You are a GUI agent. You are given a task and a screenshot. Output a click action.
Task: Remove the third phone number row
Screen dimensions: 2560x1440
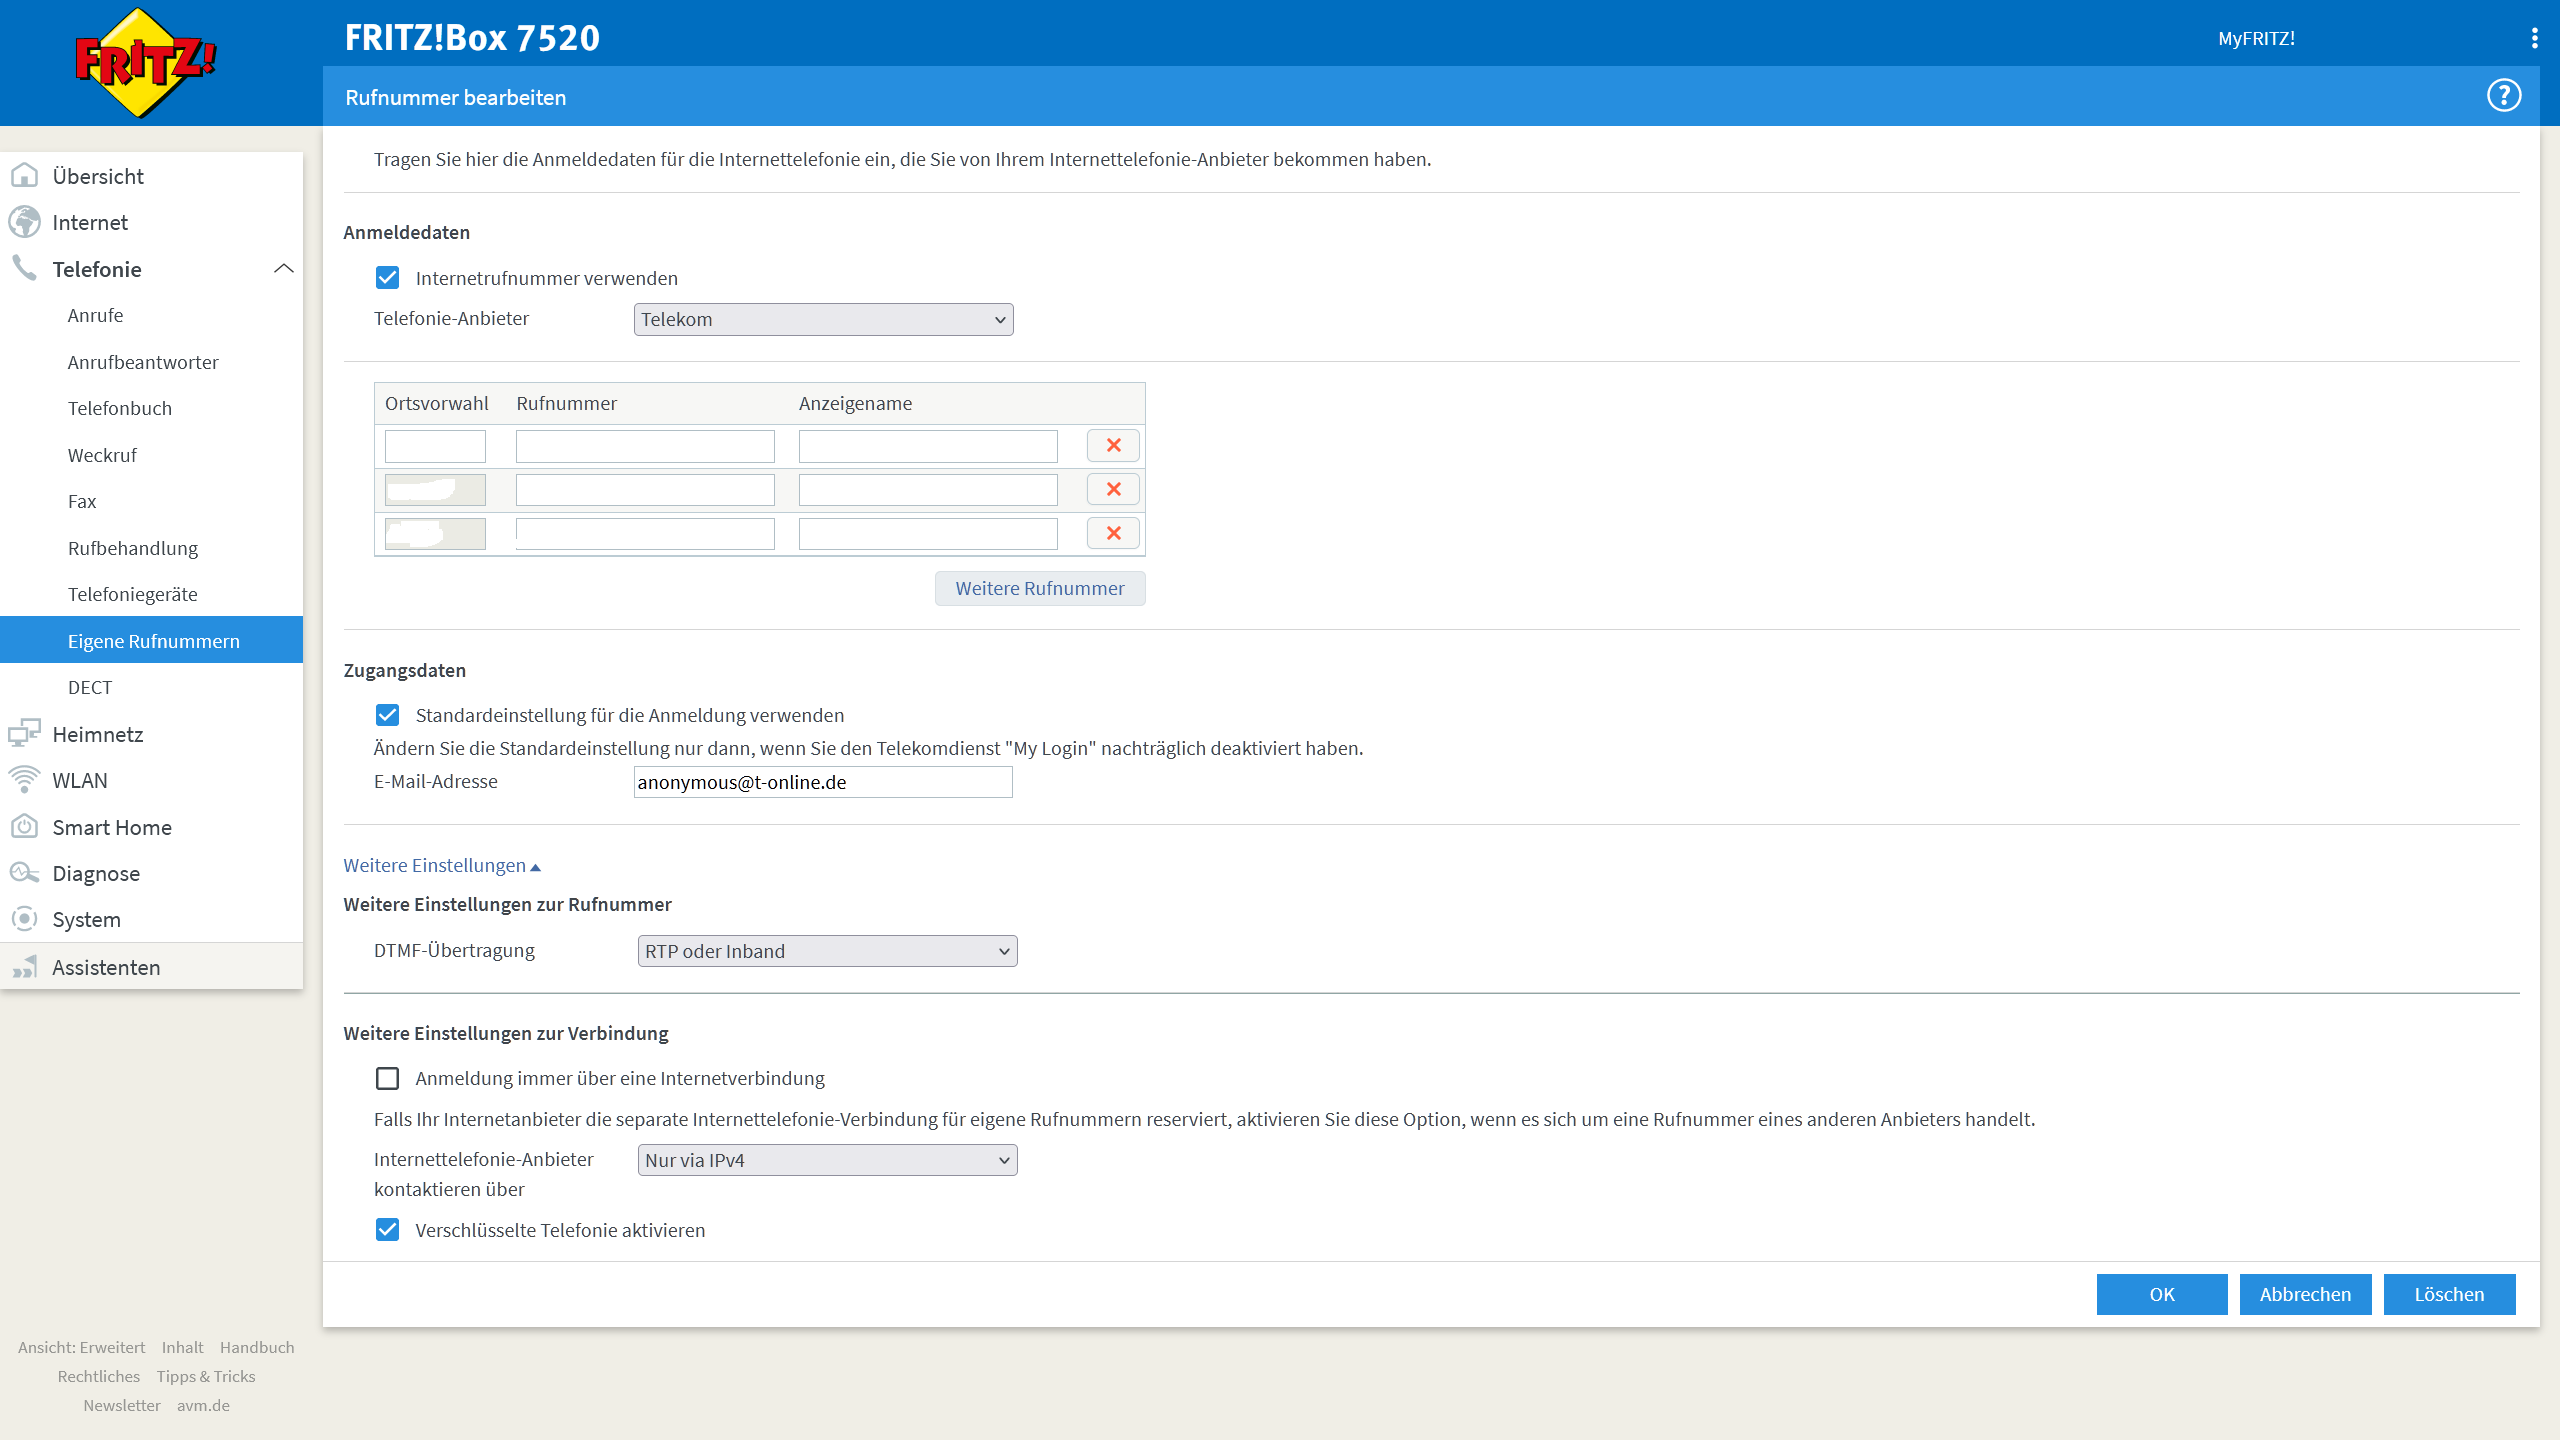pos(1113,534)
